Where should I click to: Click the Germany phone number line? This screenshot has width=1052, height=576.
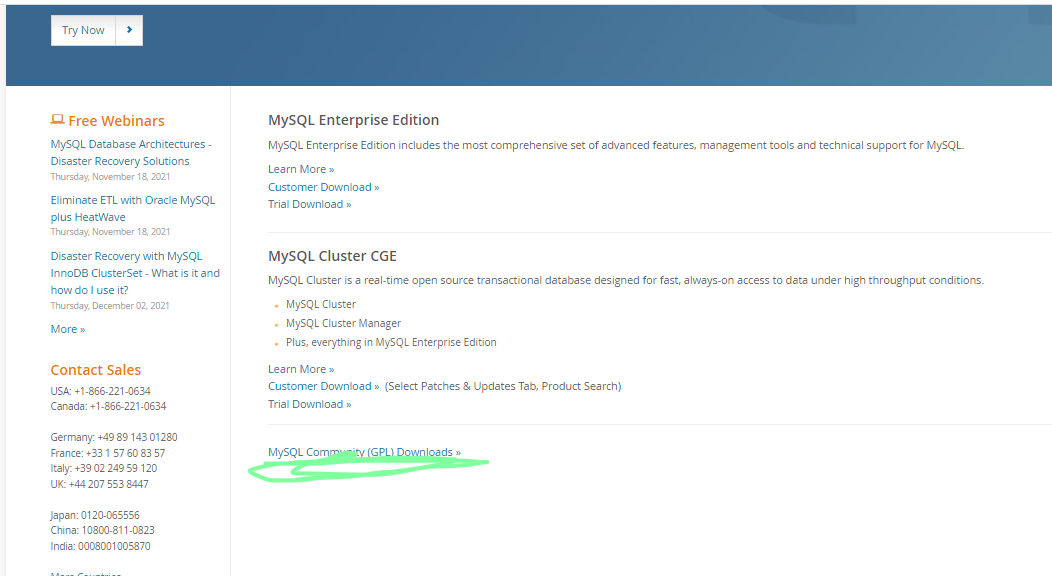click(114, 437)
